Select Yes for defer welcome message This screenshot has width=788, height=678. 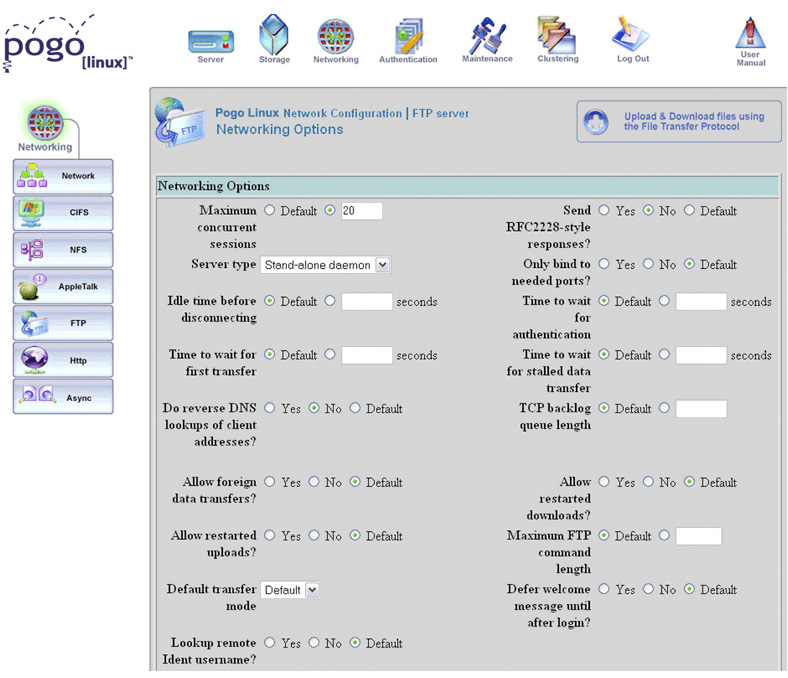[x=604, y=589]
